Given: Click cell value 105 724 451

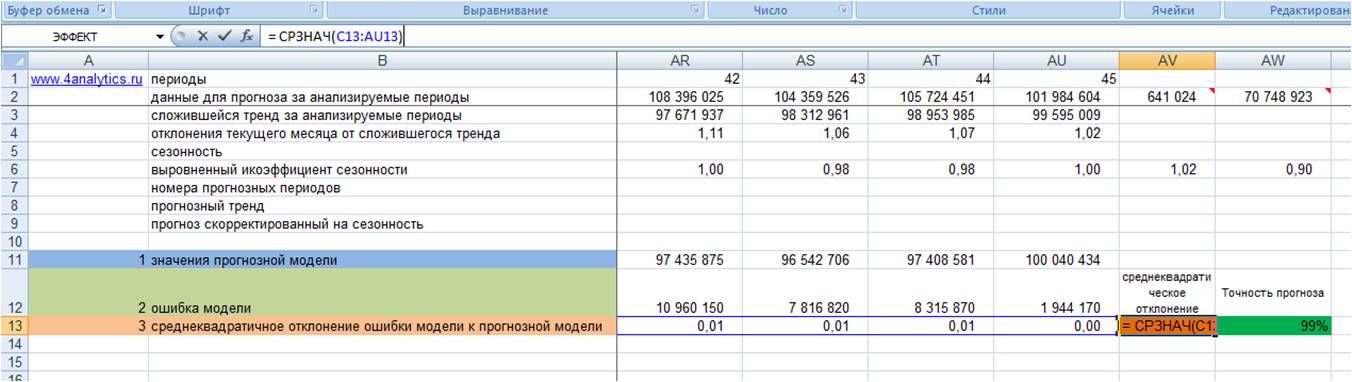Looking at the screenshot, I should coord(931,97).
